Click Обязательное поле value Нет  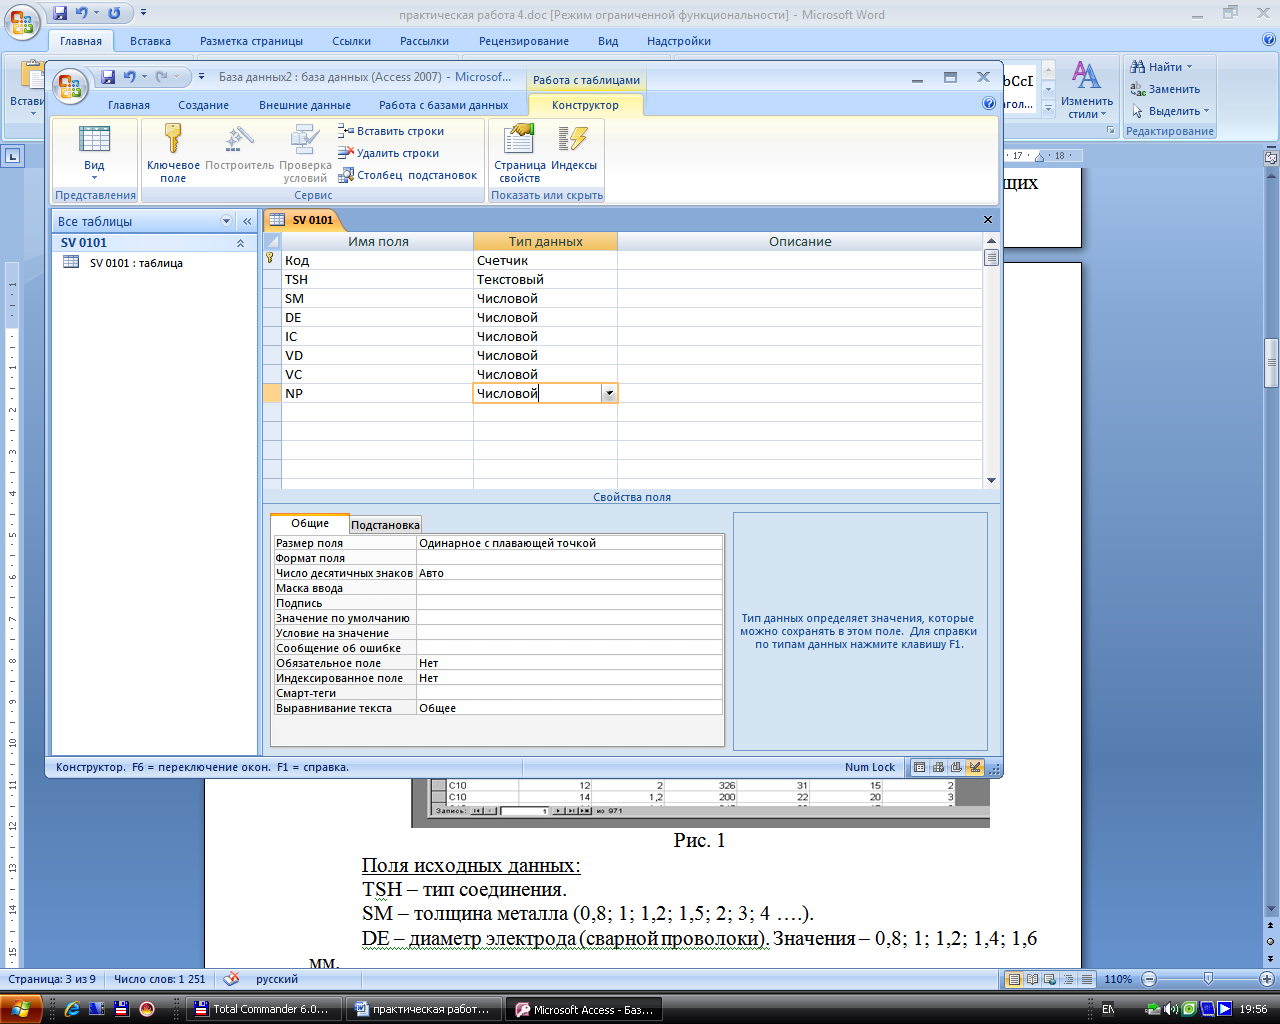[569, 663]
